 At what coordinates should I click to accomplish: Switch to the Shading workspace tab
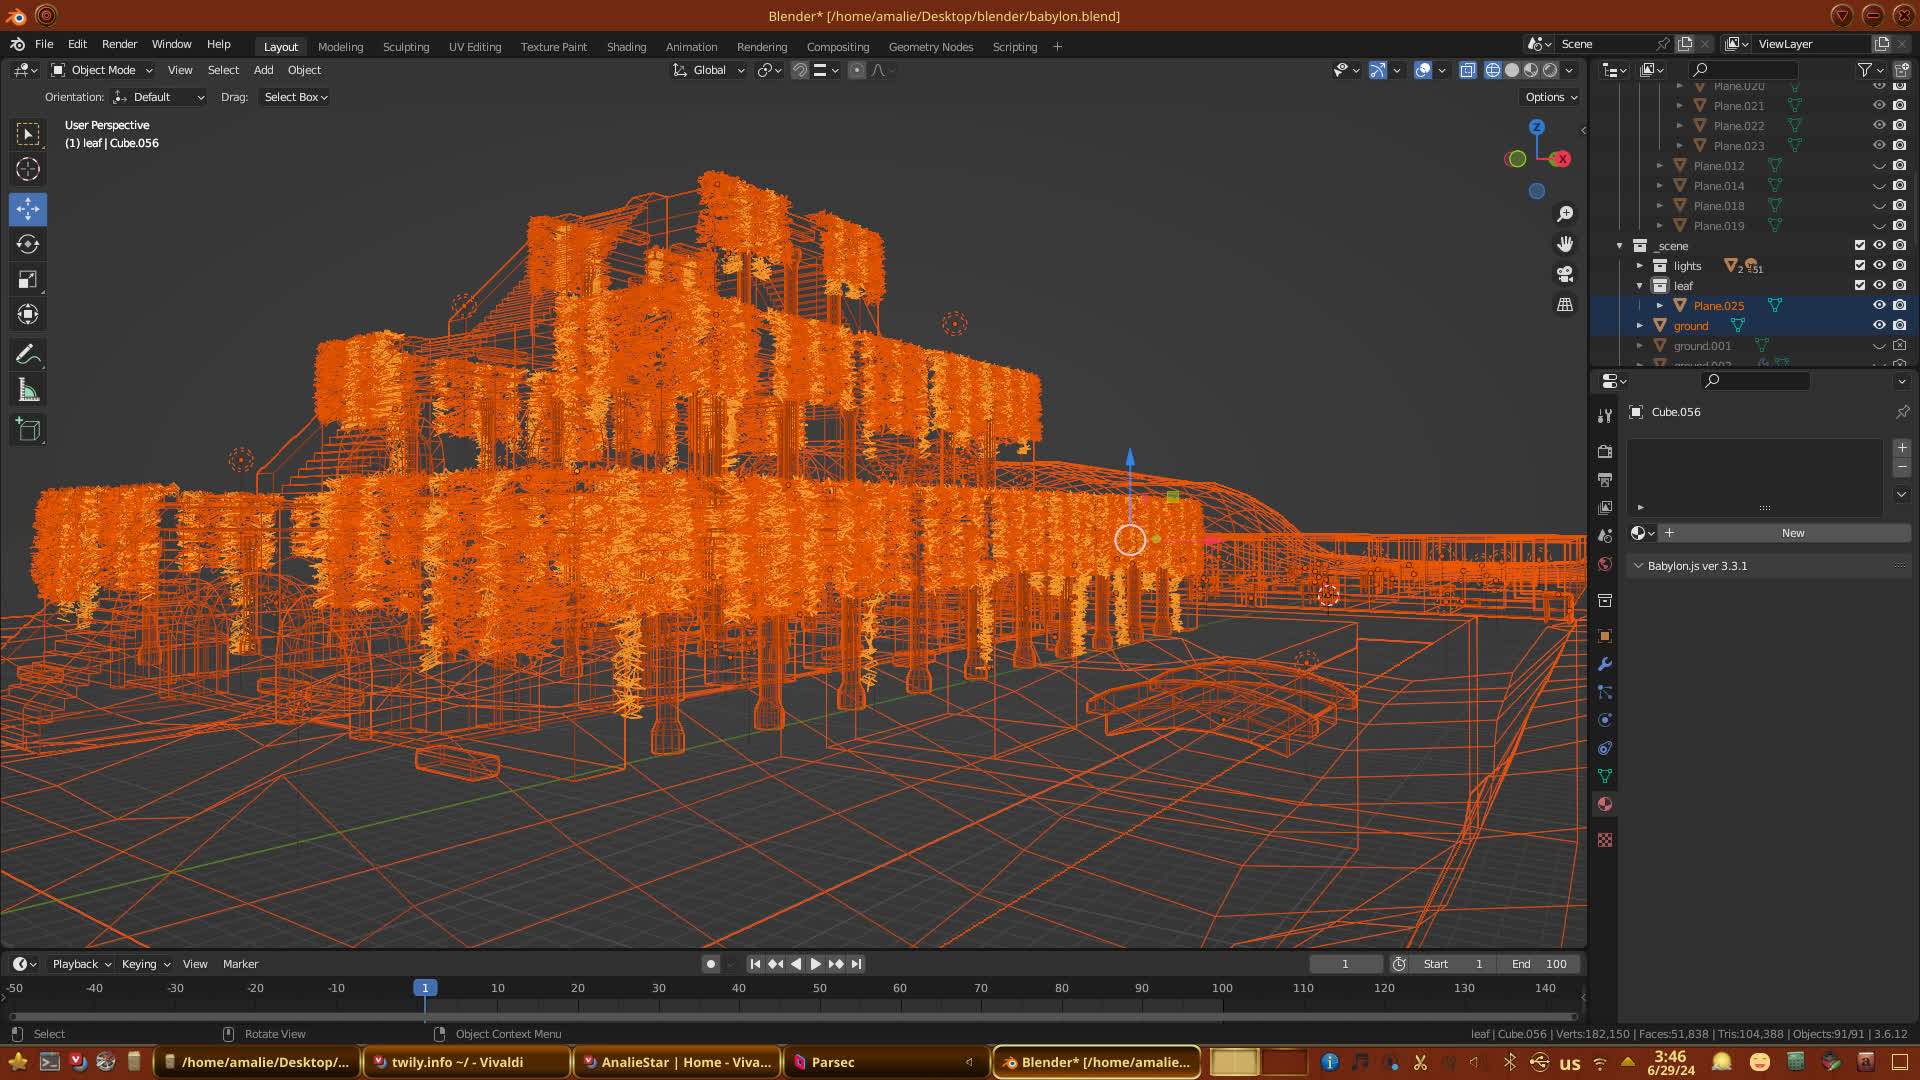(626, 47)
